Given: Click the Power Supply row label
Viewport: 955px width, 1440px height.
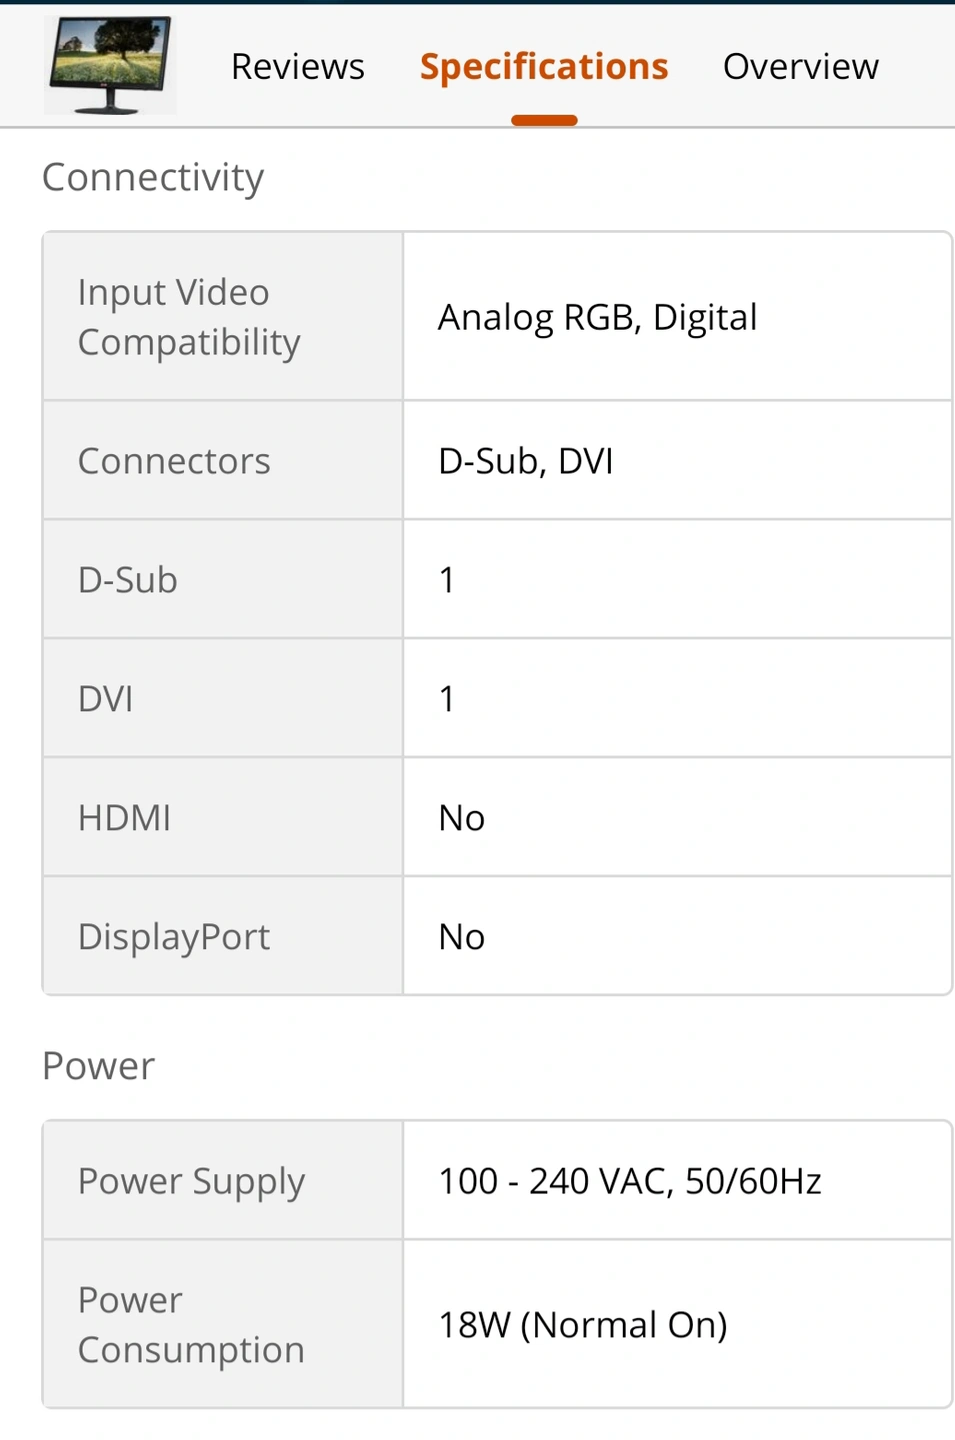Looking at the screenshot, I should coord(191,1182).
